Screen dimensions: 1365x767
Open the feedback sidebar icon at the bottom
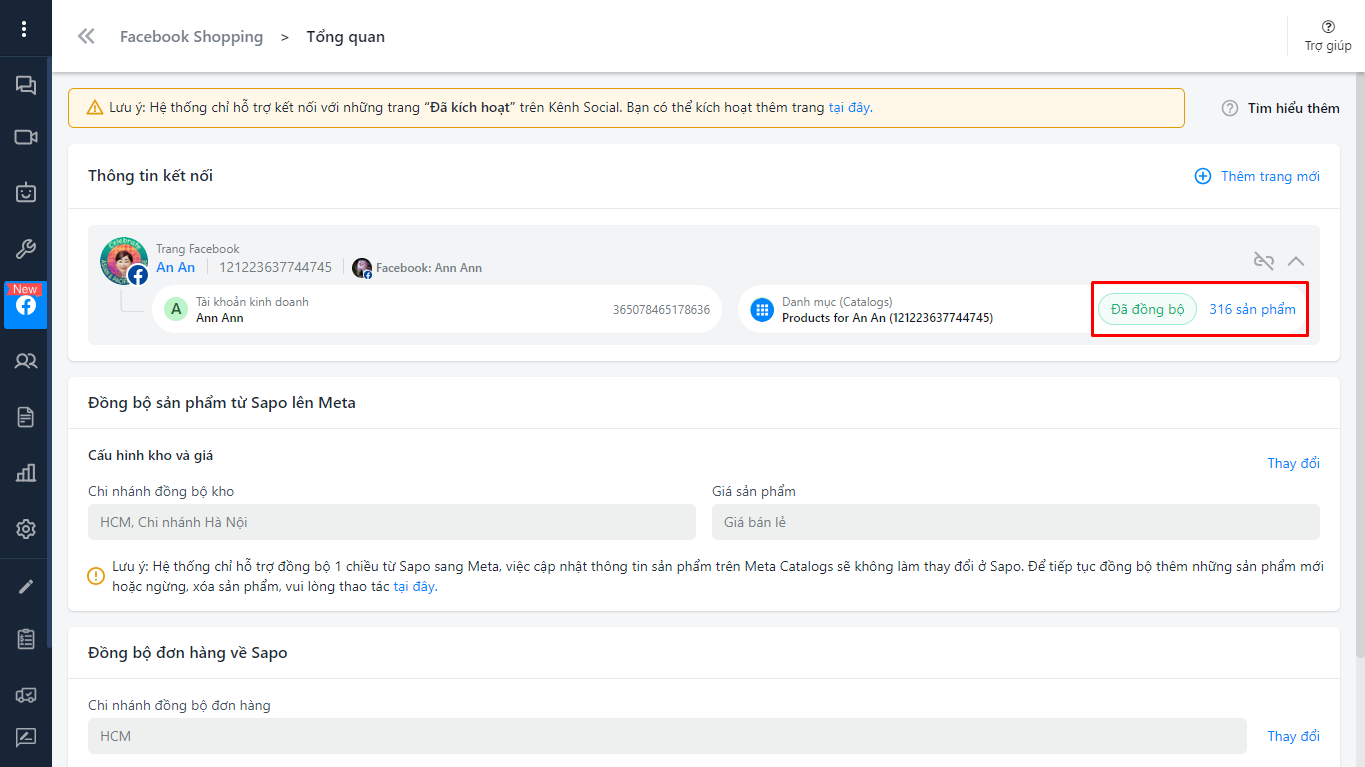pos(26,738)
